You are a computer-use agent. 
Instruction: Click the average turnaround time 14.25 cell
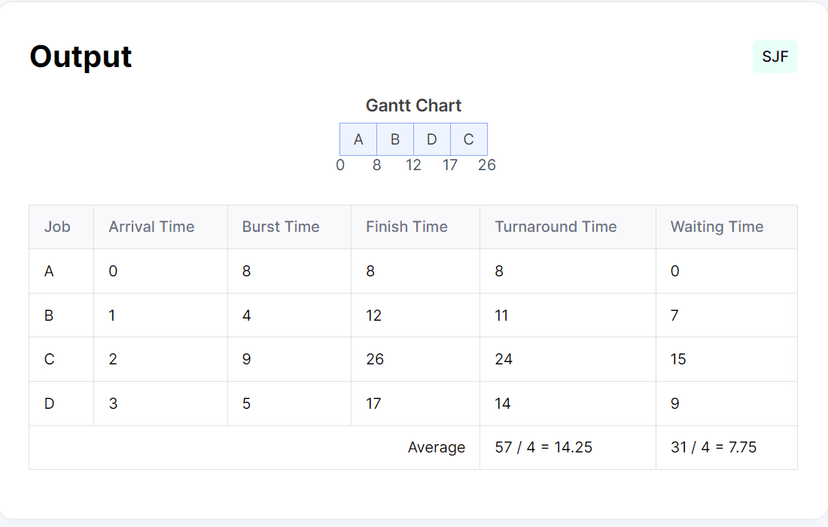point(543,447)
